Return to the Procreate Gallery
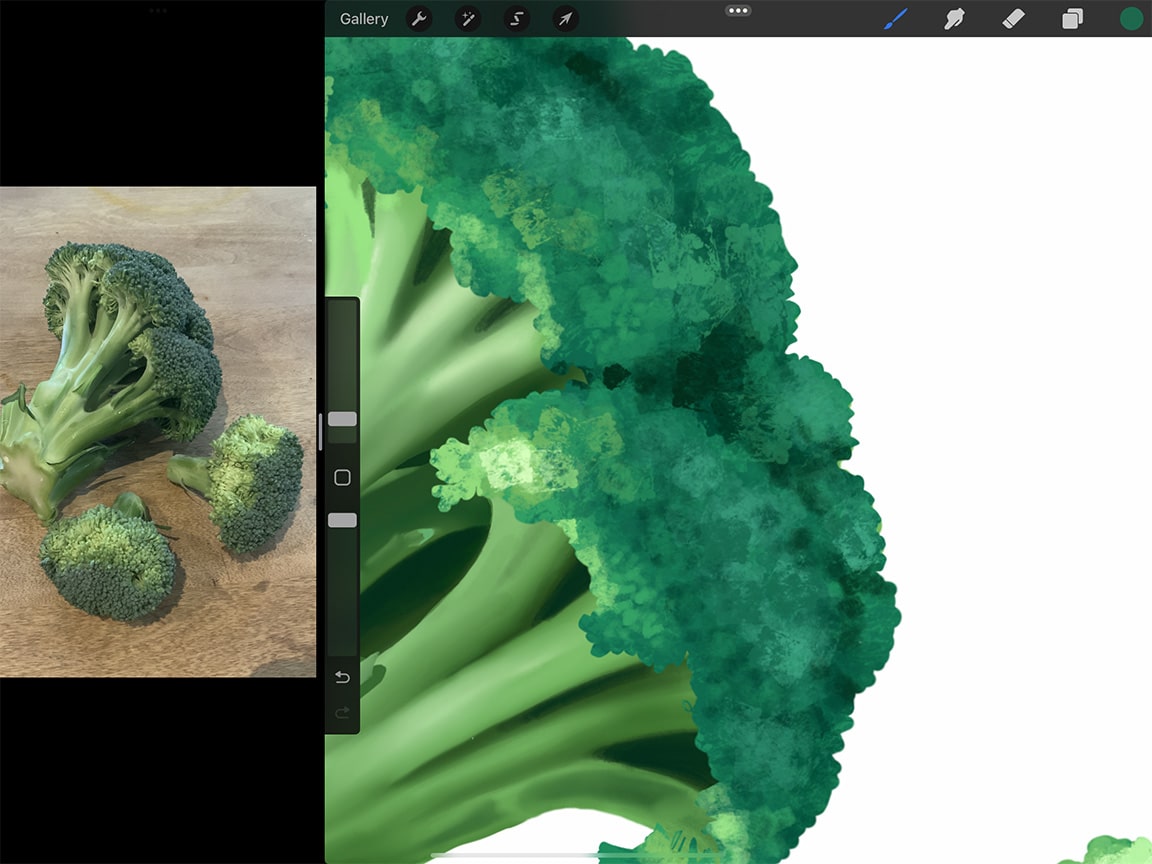Image resolution: width=1152 pixels, height=864 pixels. 363,18
